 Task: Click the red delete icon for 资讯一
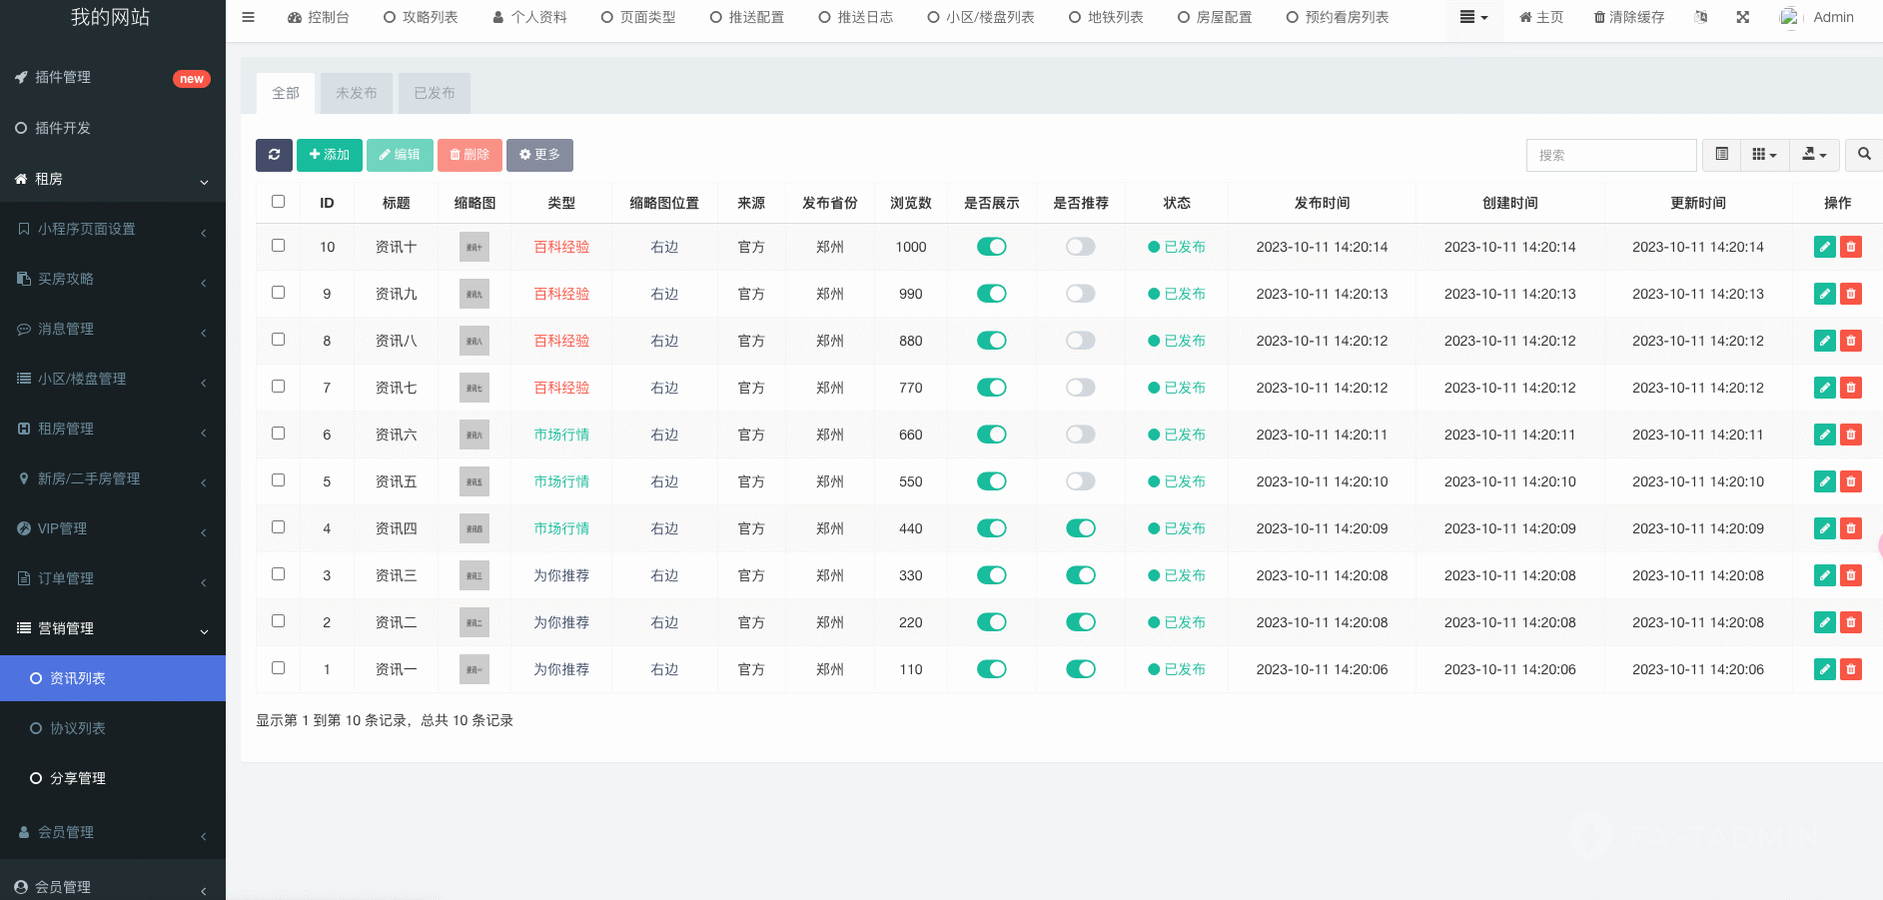[1851, 669]
